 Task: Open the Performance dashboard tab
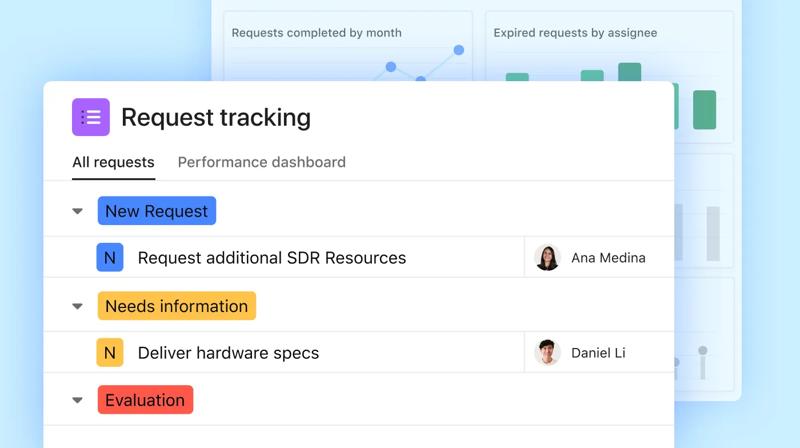[261, 162]
